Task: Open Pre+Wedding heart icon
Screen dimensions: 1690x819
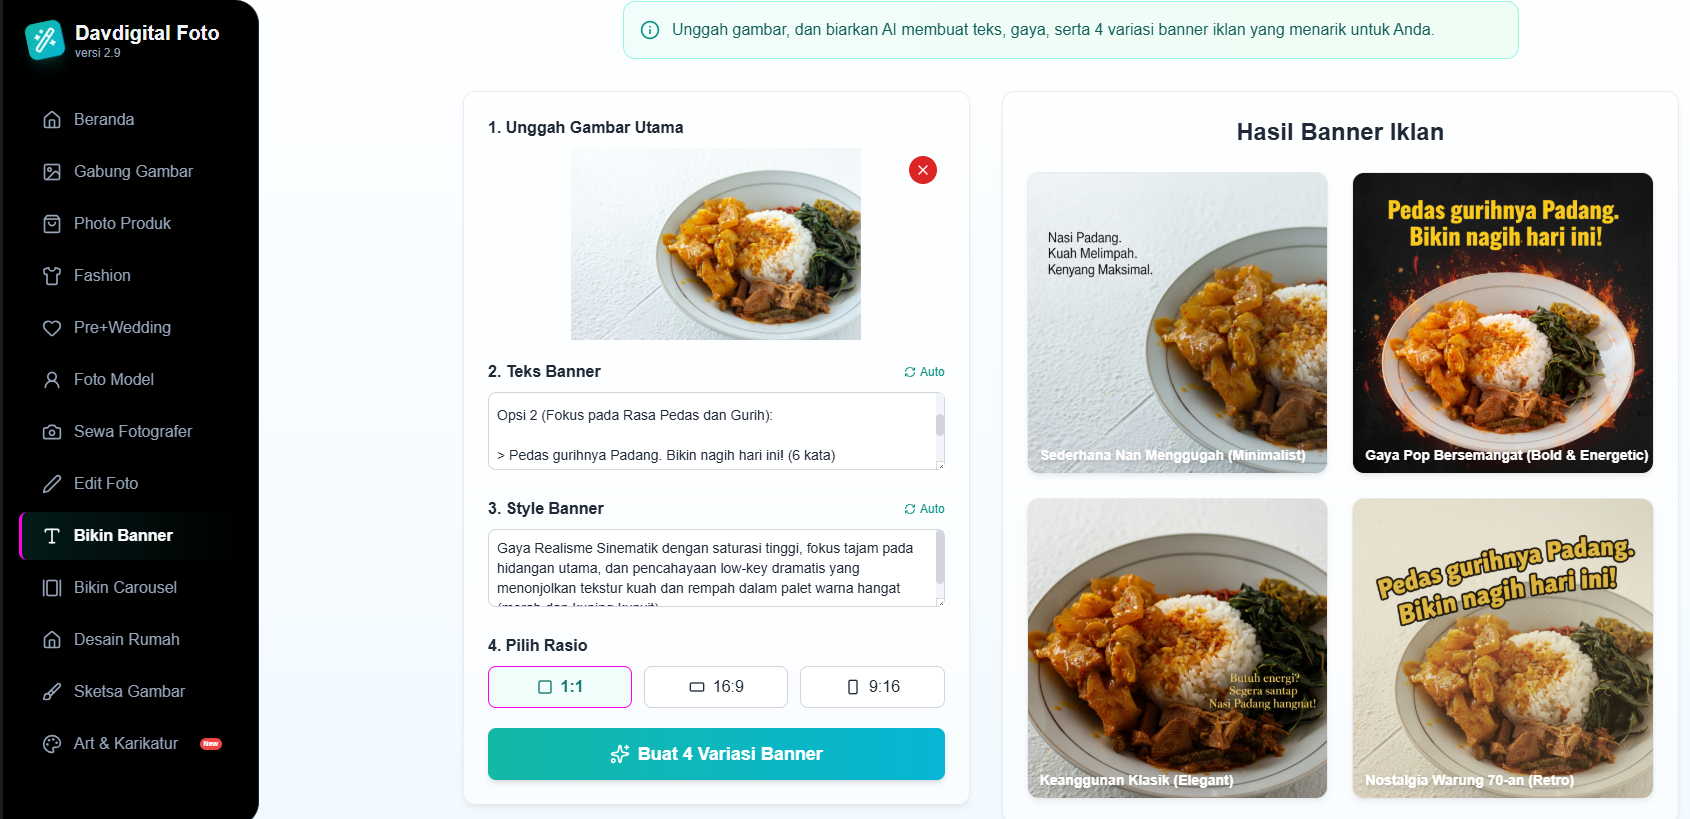Action: tap(52, 328)
